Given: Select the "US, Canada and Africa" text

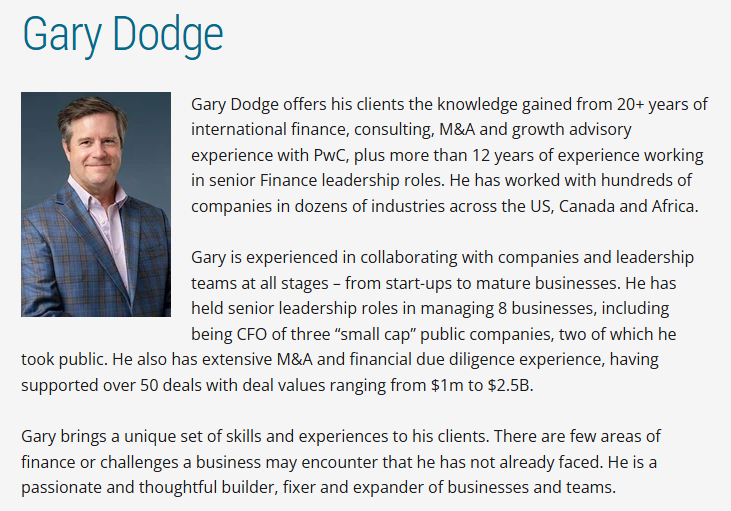Looking at the screenshot, I should point(623,208).
